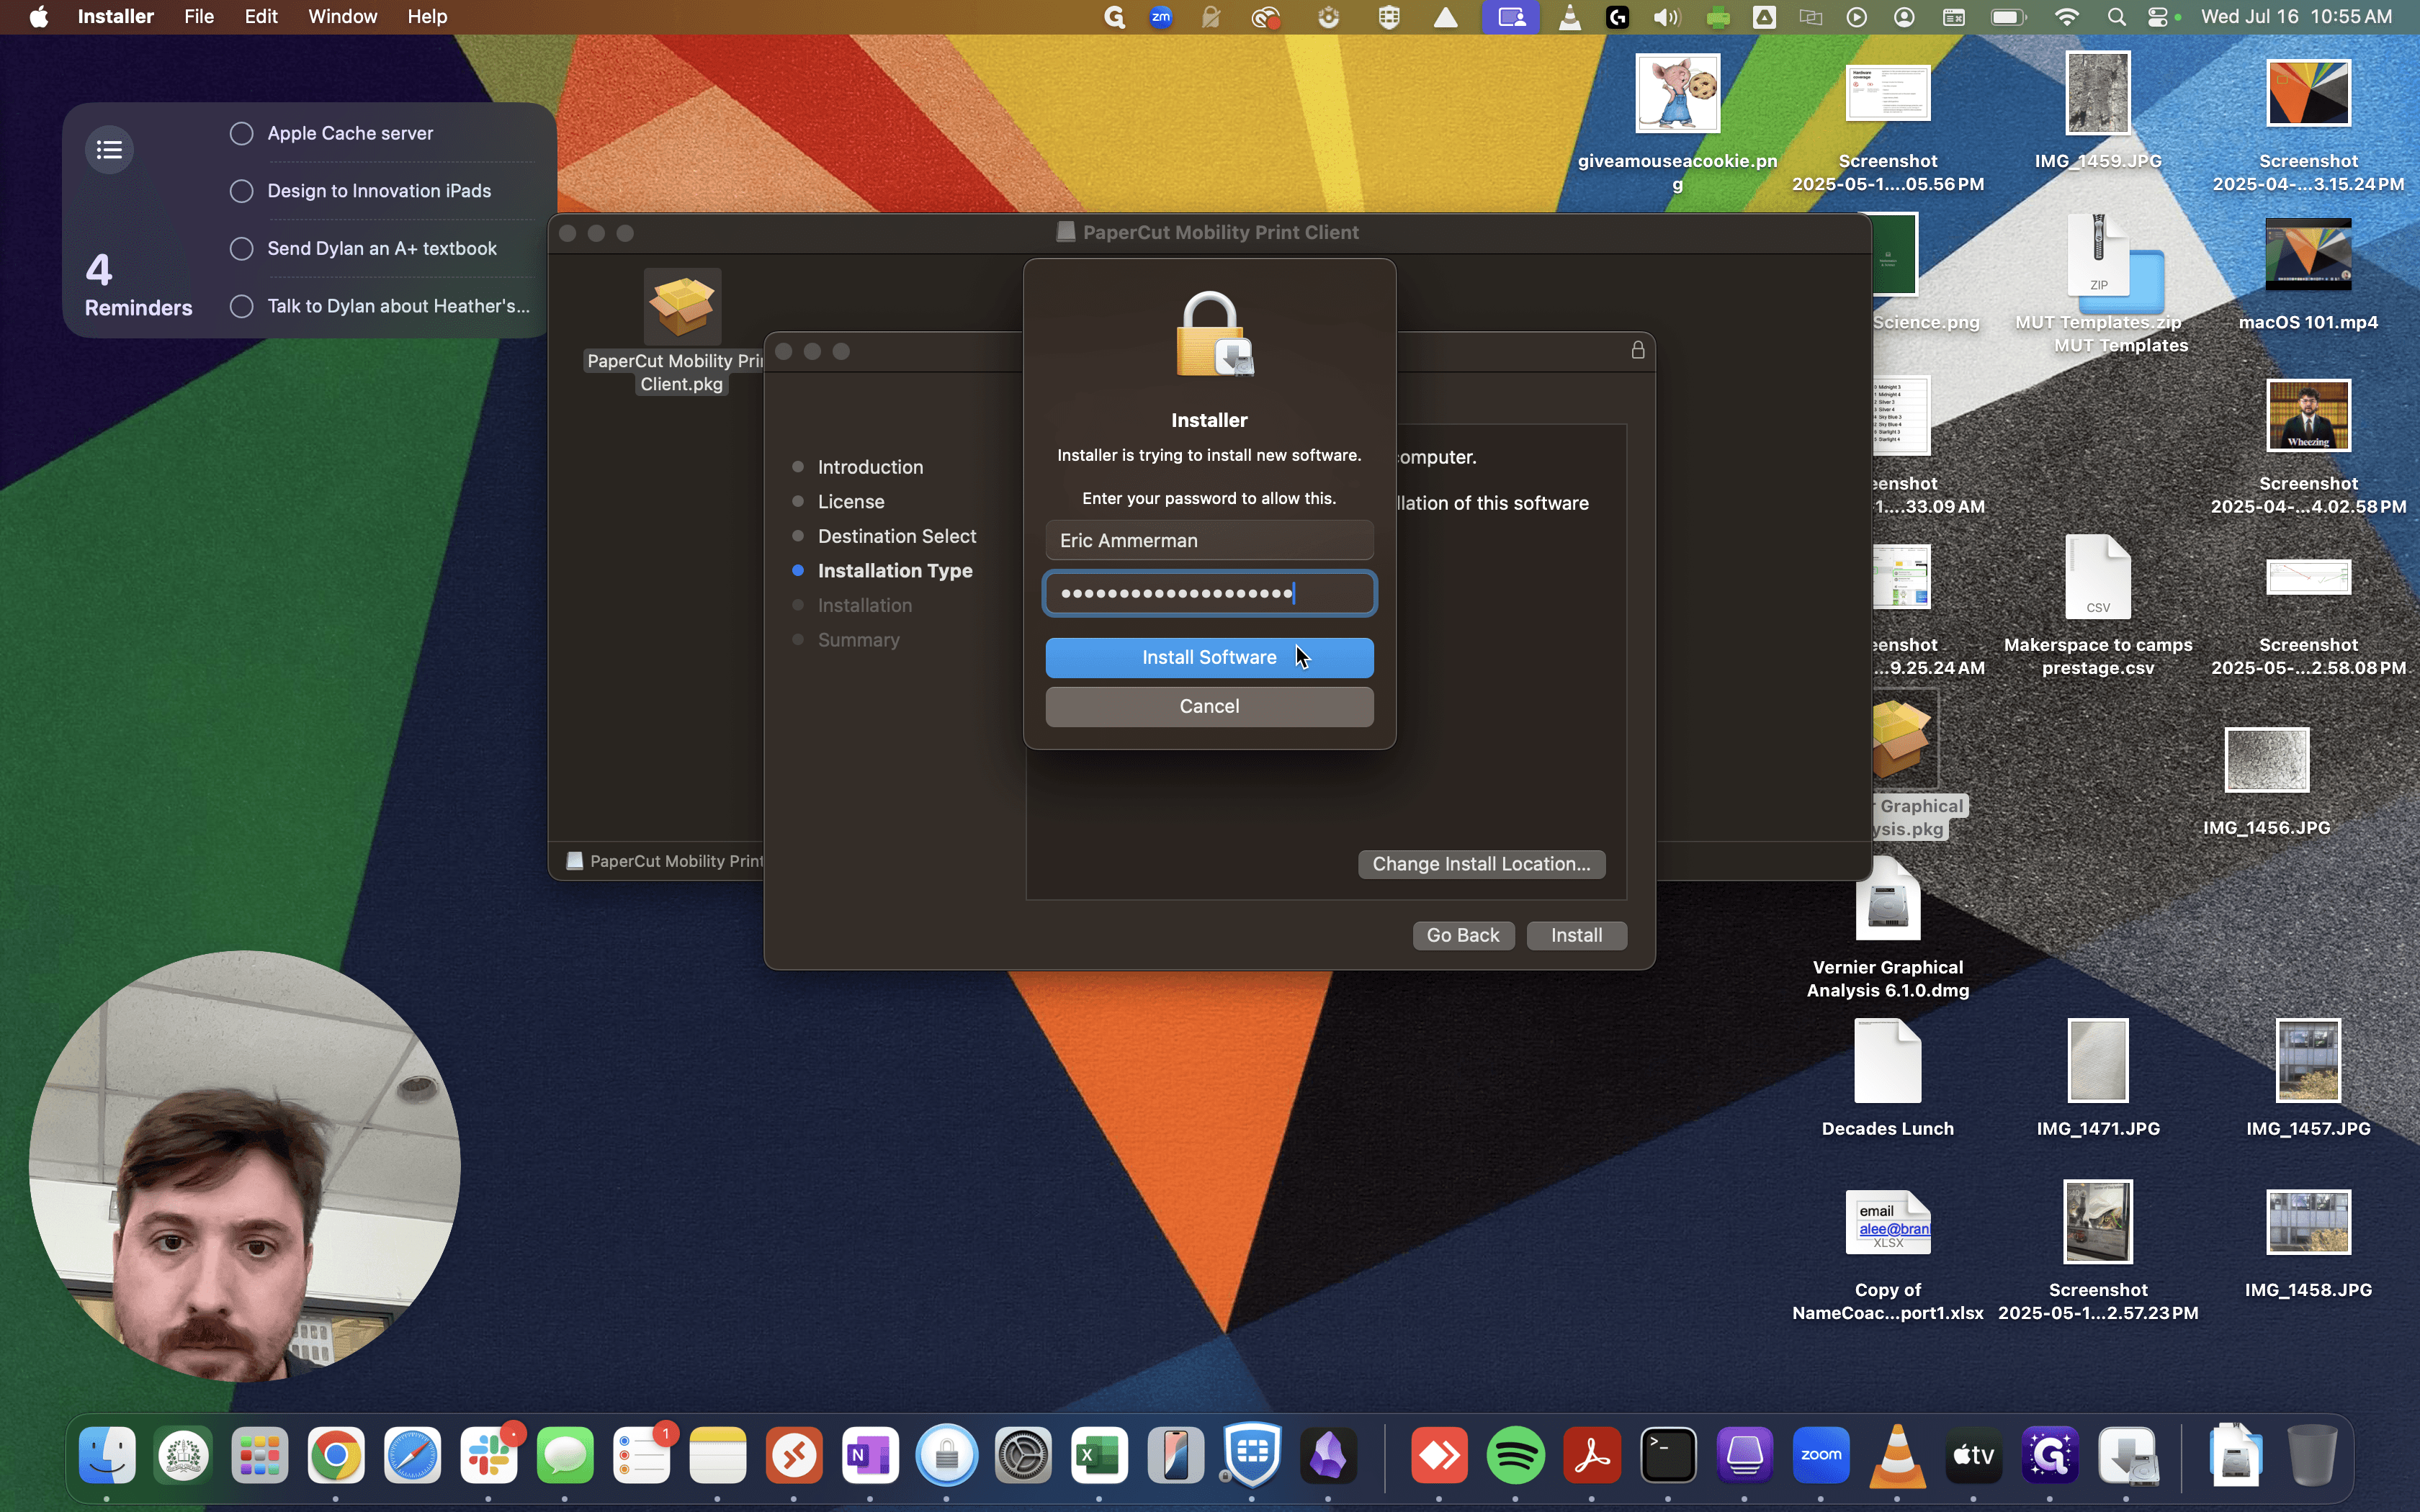Viewport: 2420px width, 1512px height.
Task: Click the Eric Ammerman username field
Action: point(1209,540)
